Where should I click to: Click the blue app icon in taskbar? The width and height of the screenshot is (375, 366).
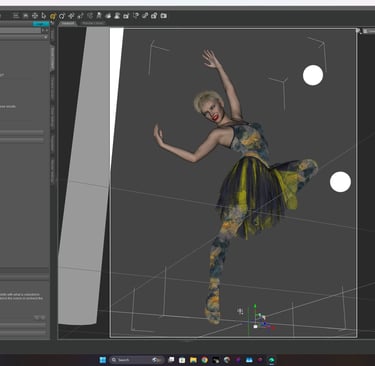249,360
